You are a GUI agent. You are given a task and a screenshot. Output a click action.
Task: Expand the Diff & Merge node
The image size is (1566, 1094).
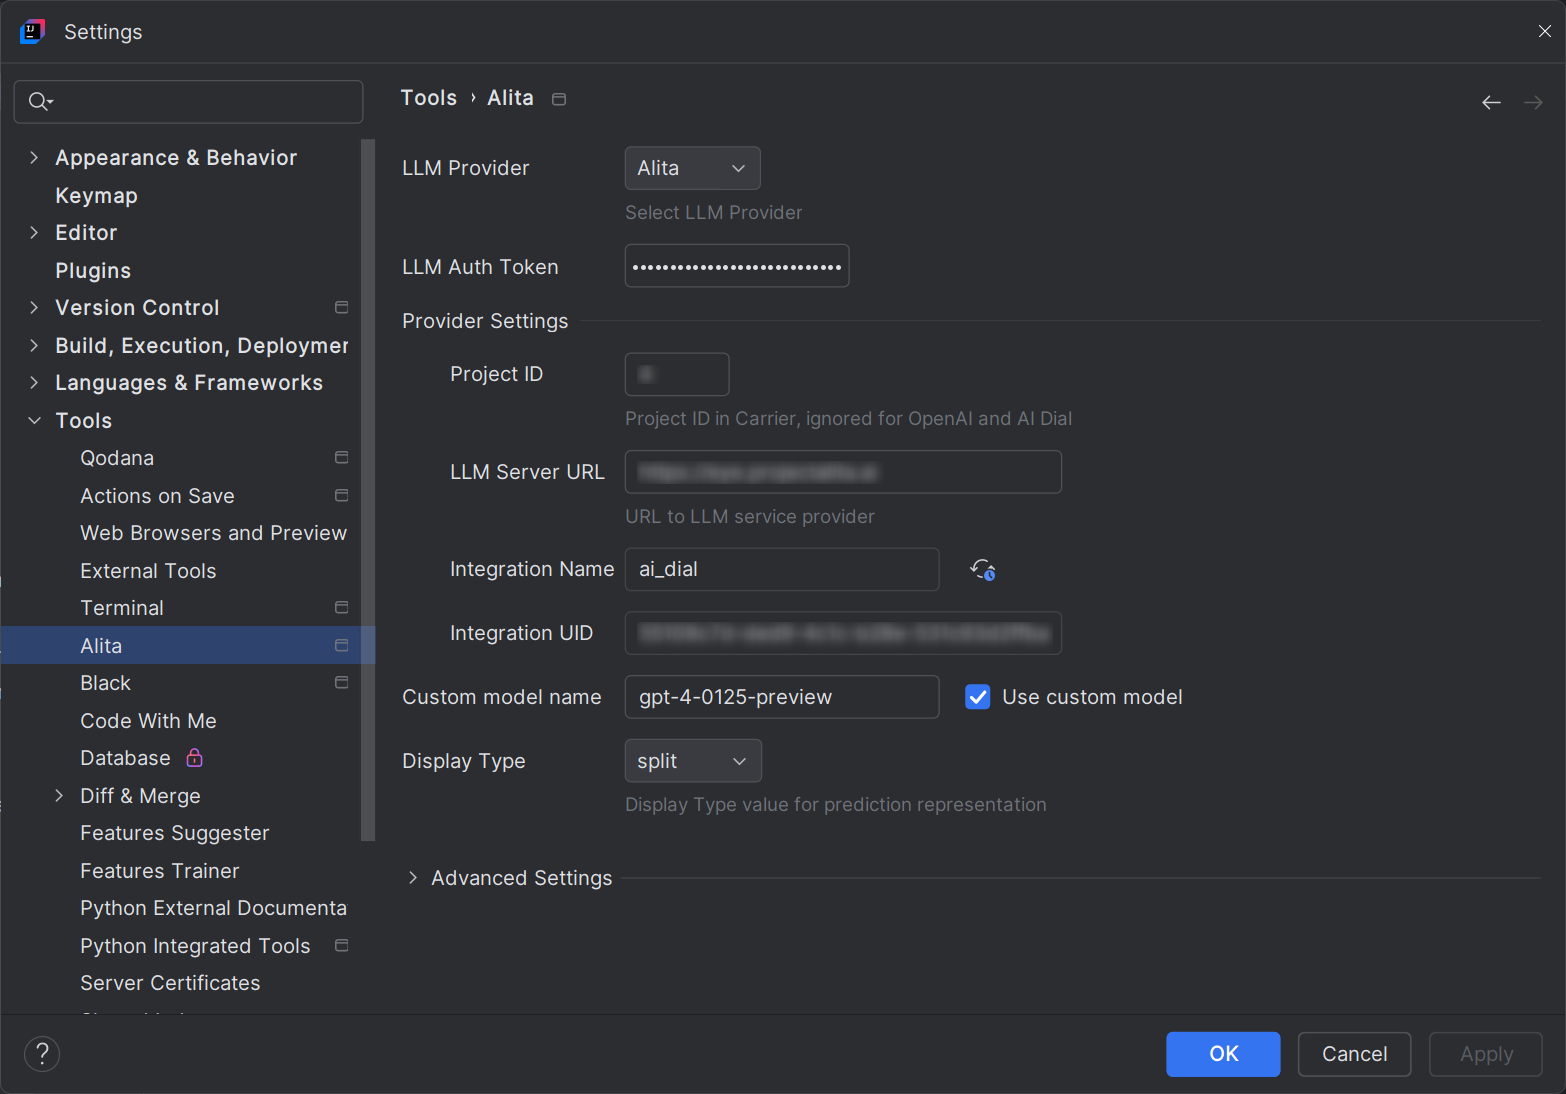[59, 795]
